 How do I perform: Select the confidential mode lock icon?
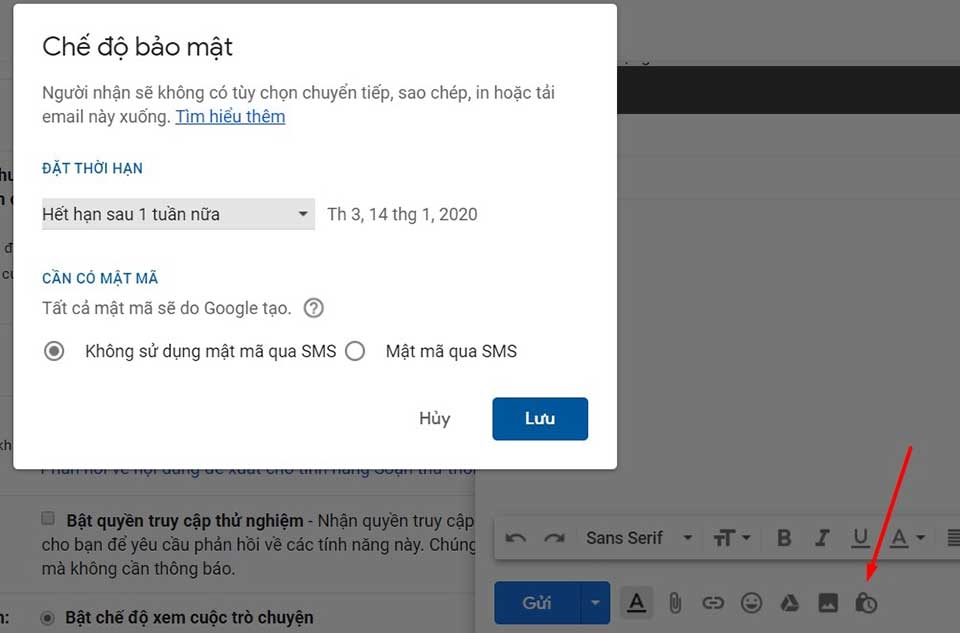tap(868, 603)
